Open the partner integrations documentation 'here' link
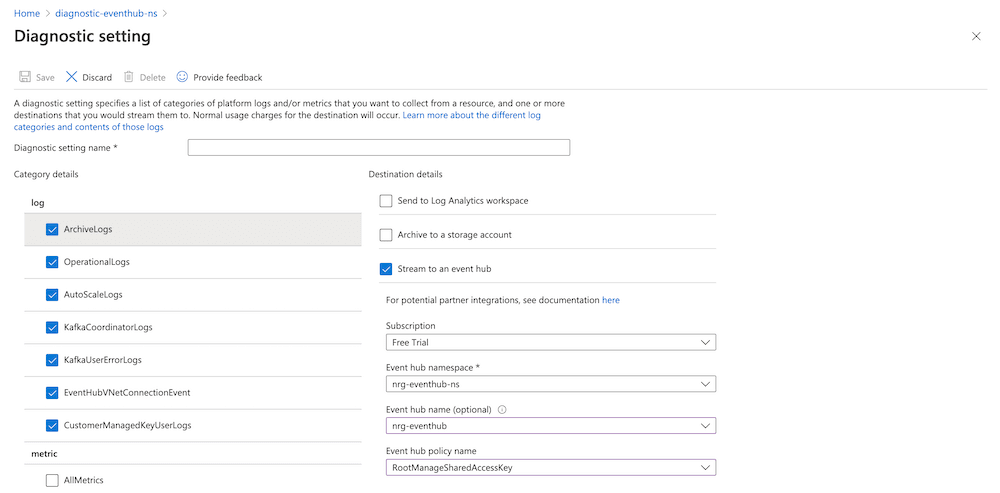This screenshot has height=493, width=1000. [x=610, y=300]
